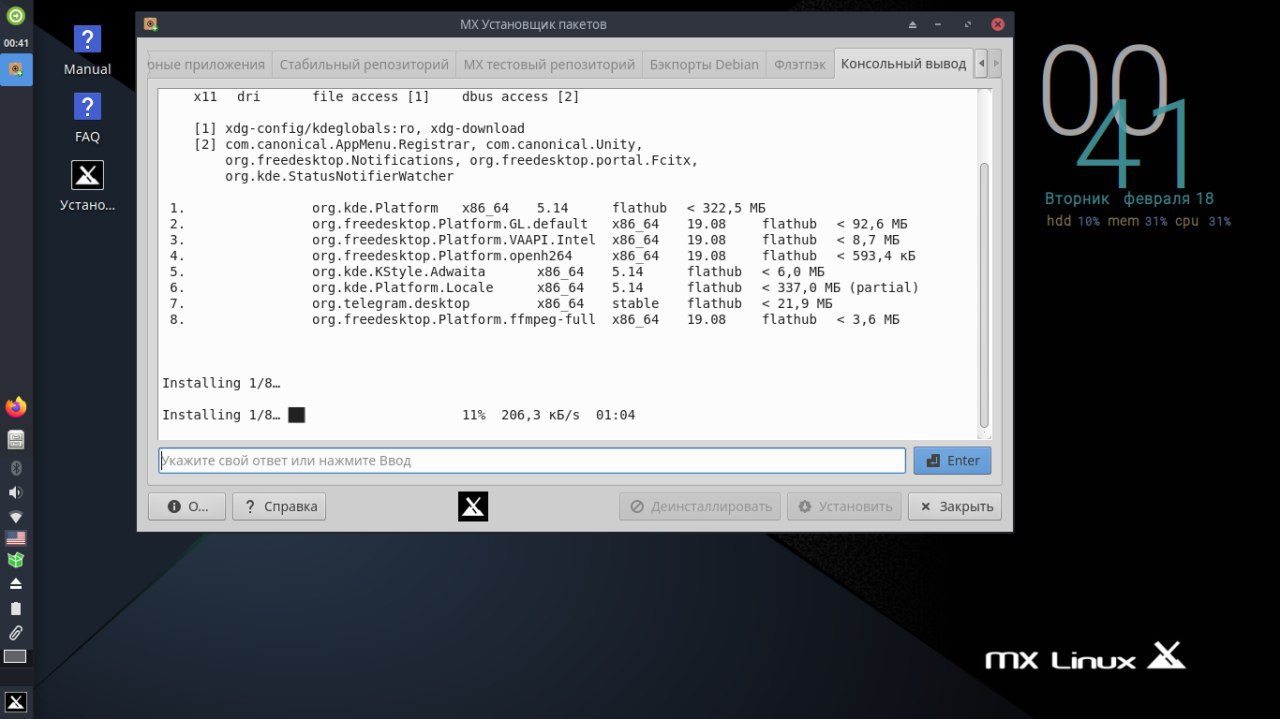1280x719 pixels.
Task: Open the Help (Справка) button
Action: coord(279,506)
